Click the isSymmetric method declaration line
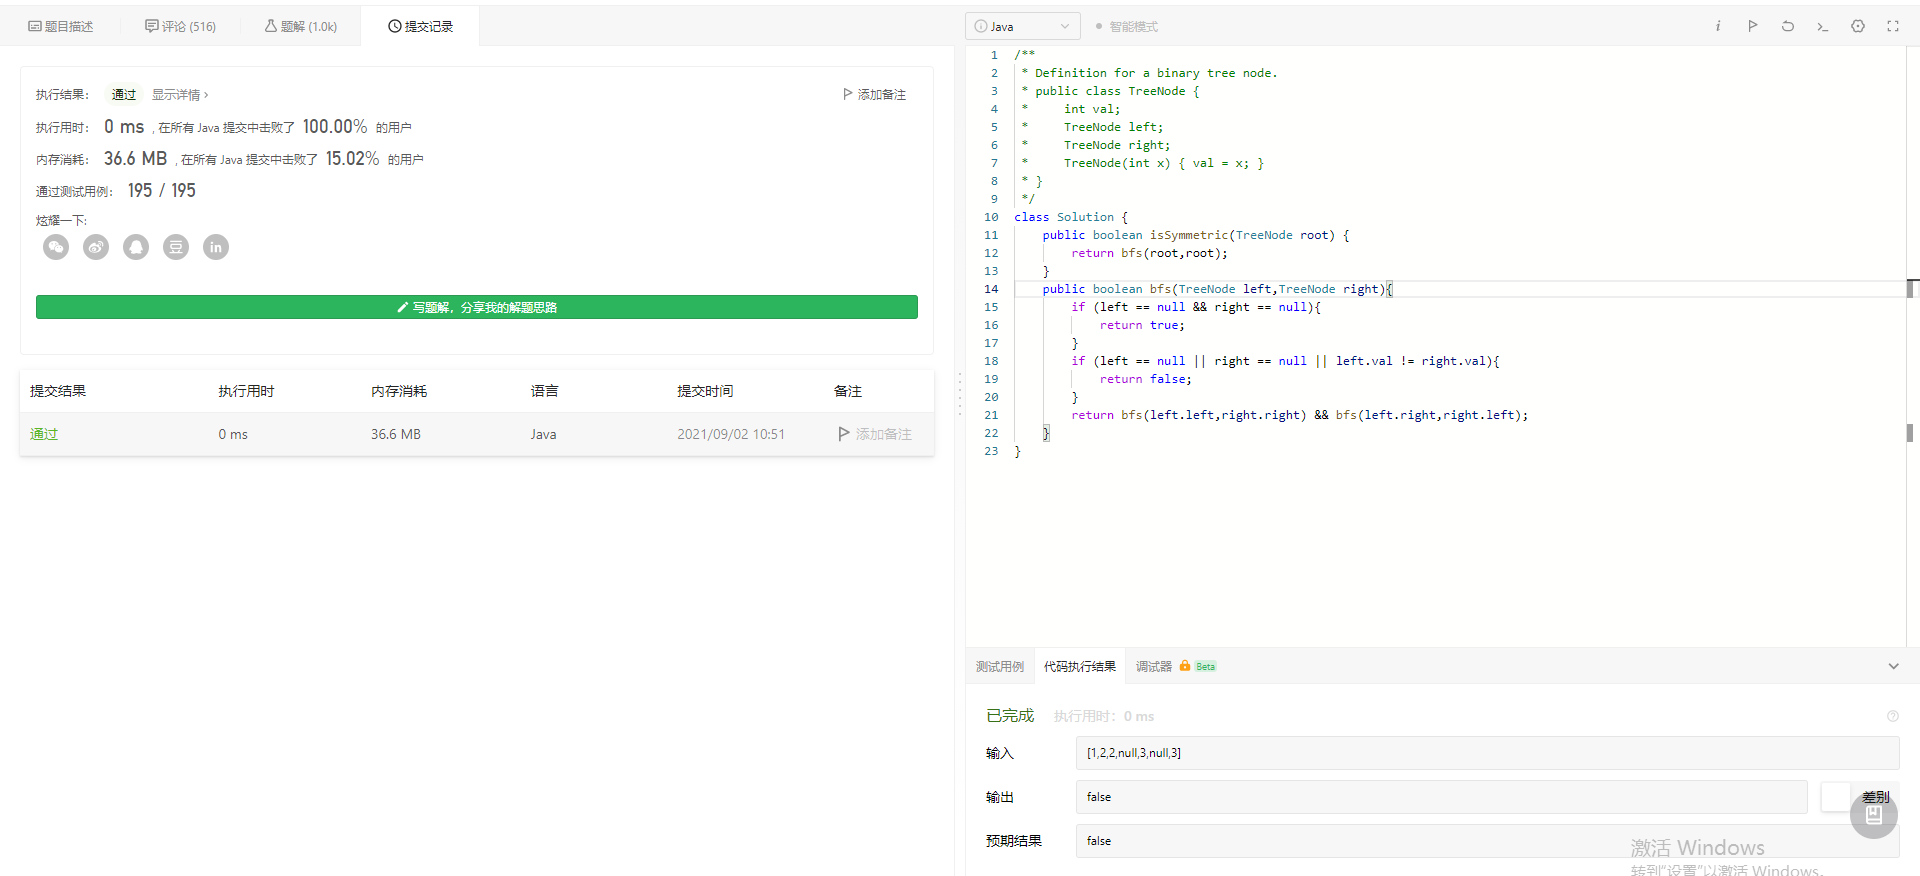1920x876 pixels. 1196,235
